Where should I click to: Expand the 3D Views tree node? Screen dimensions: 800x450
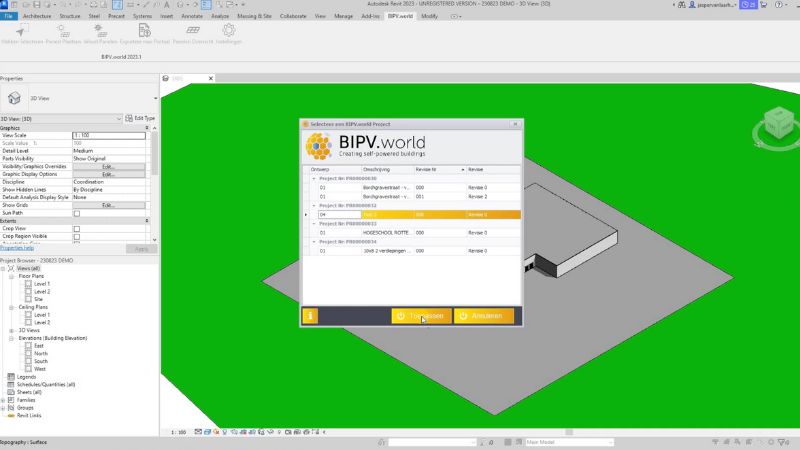(11, 330)
